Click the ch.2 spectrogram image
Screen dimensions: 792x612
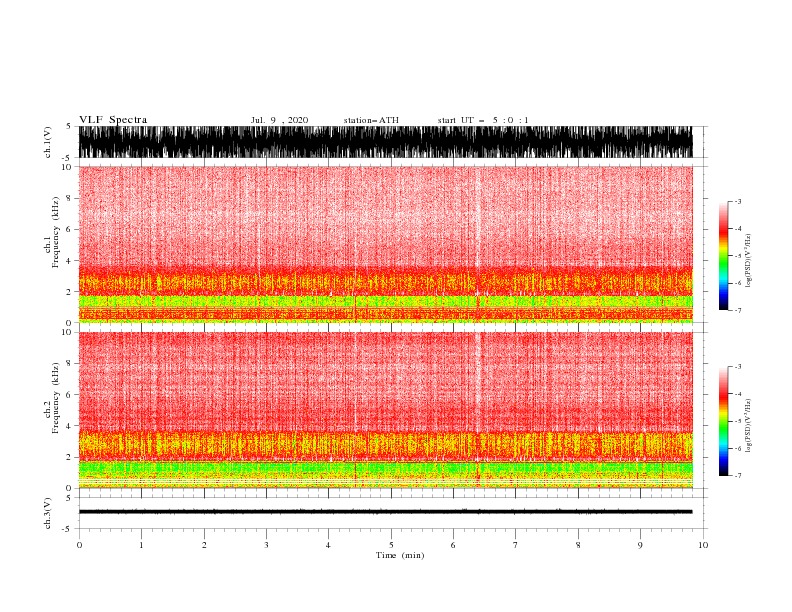tap(385, 410)
